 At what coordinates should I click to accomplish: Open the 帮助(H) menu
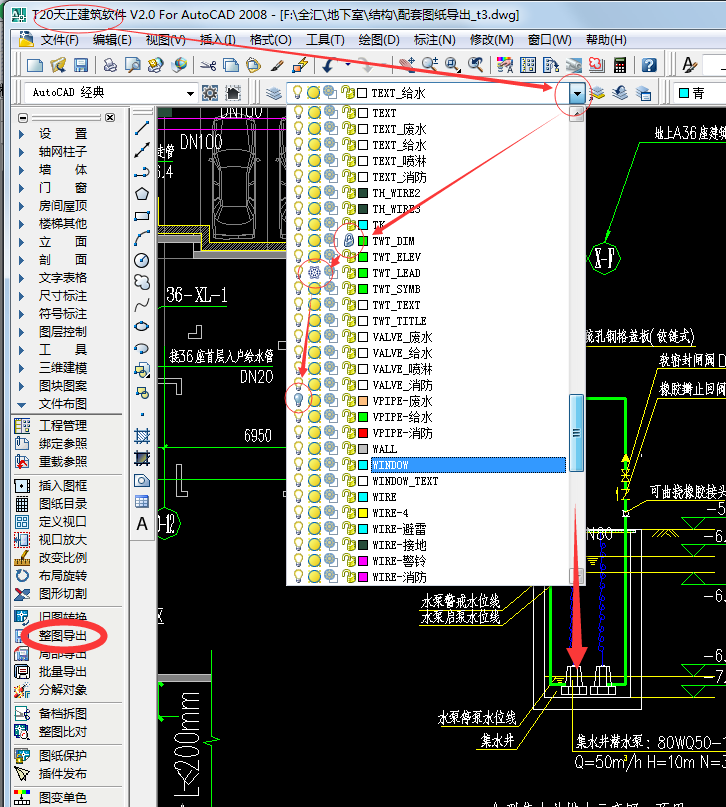click(x=606, y=40)
